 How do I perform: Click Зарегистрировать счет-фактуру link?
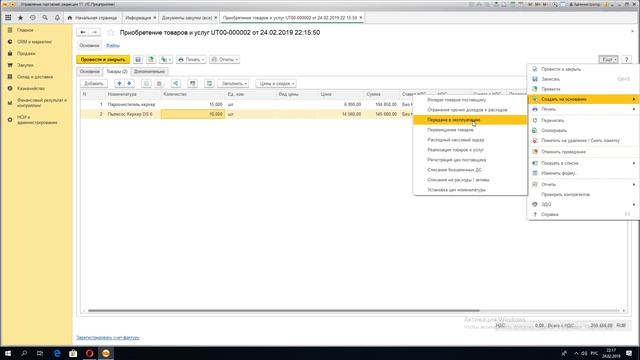point(108,338)
